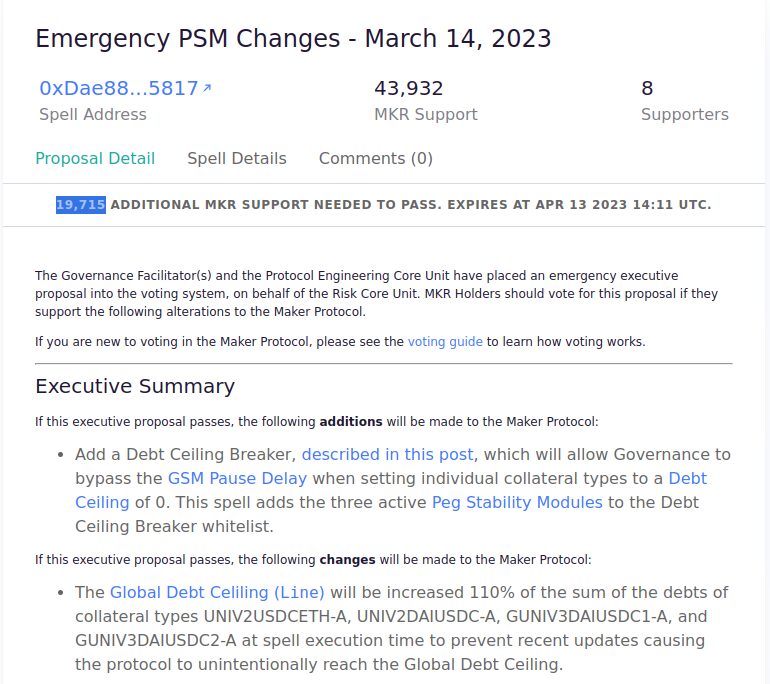The width and height of the screenshot is (770, 684).
Task: Follow the voting guide link
Action: [445, 342]
